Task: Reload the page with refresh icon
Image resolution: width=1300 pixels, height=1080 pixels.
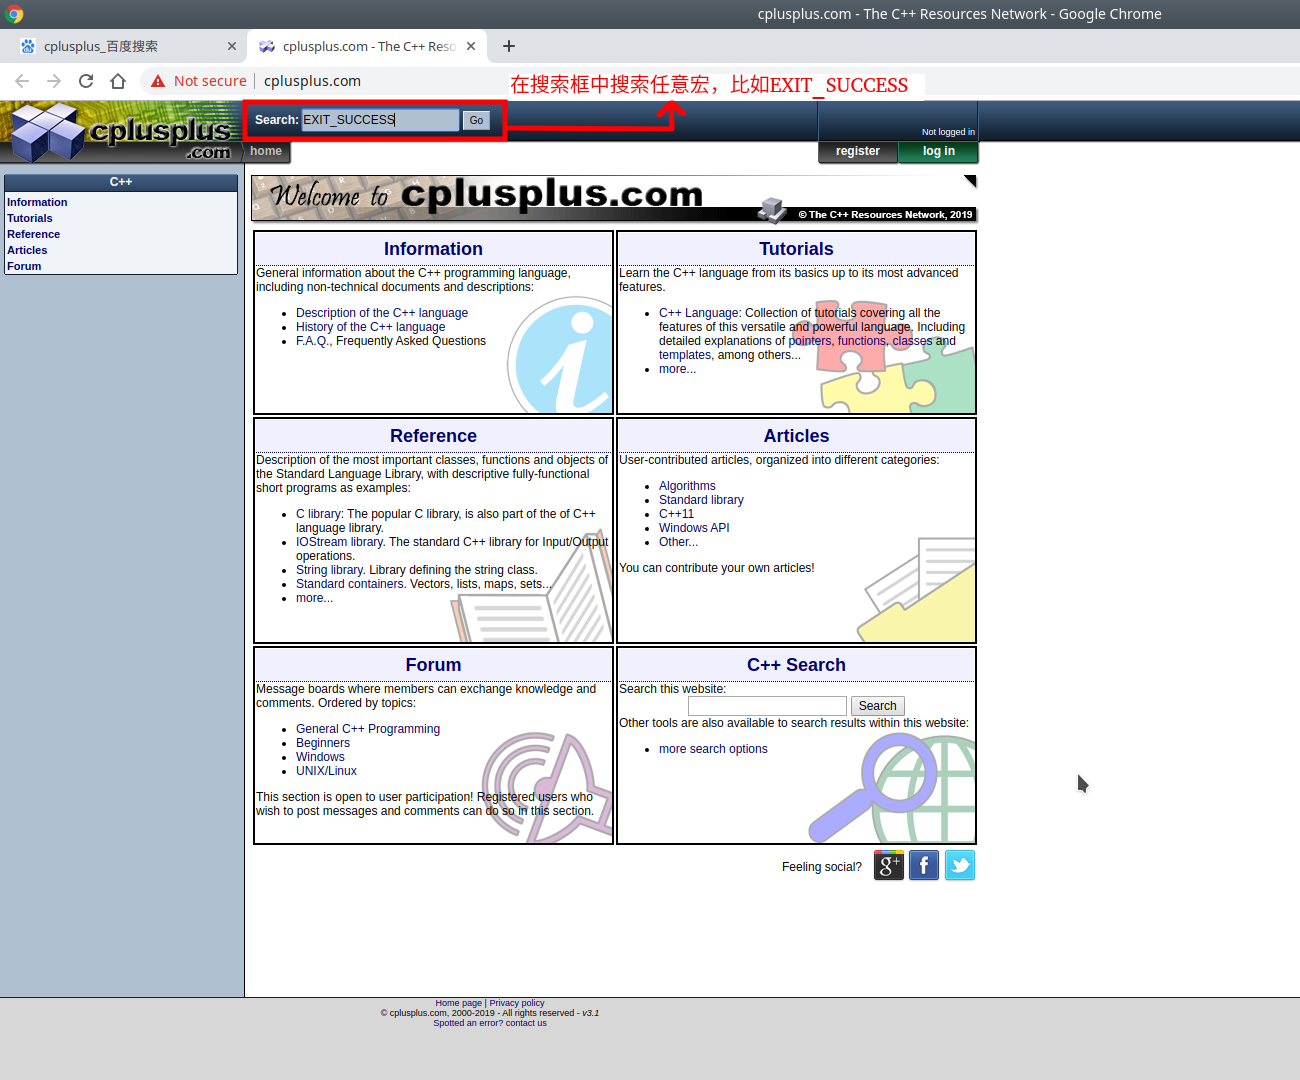Action: tap(86, 81)
